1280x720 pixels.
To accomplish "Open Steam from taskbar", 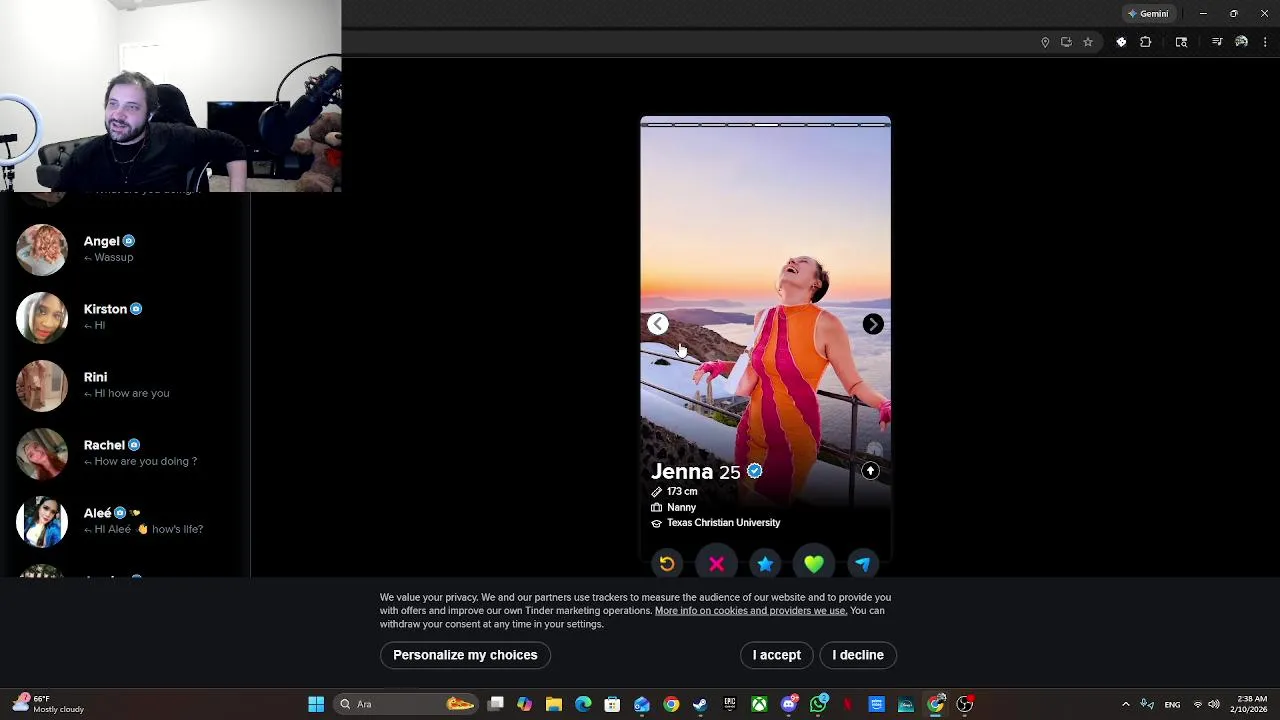I will point(700,704).
